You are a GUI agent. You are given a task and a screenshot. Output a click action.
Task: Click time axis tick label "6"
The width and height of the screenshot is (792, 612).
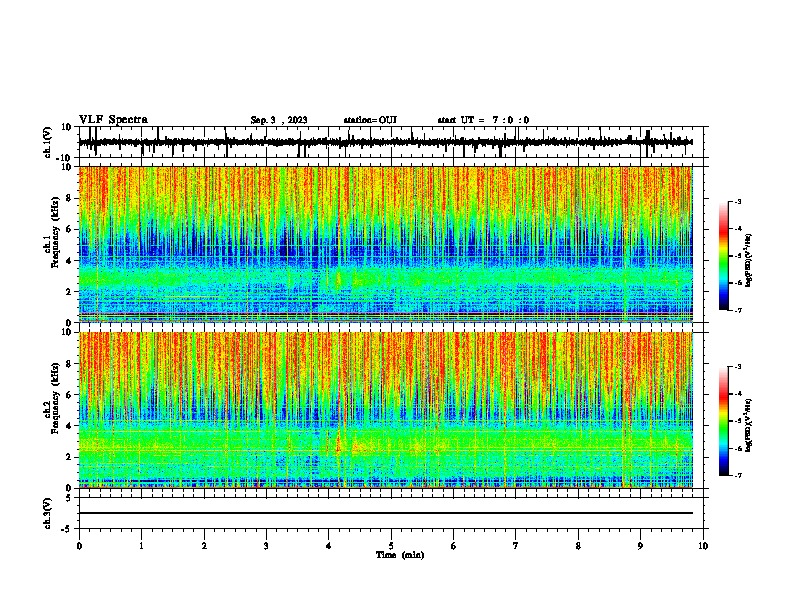[453, 546]
